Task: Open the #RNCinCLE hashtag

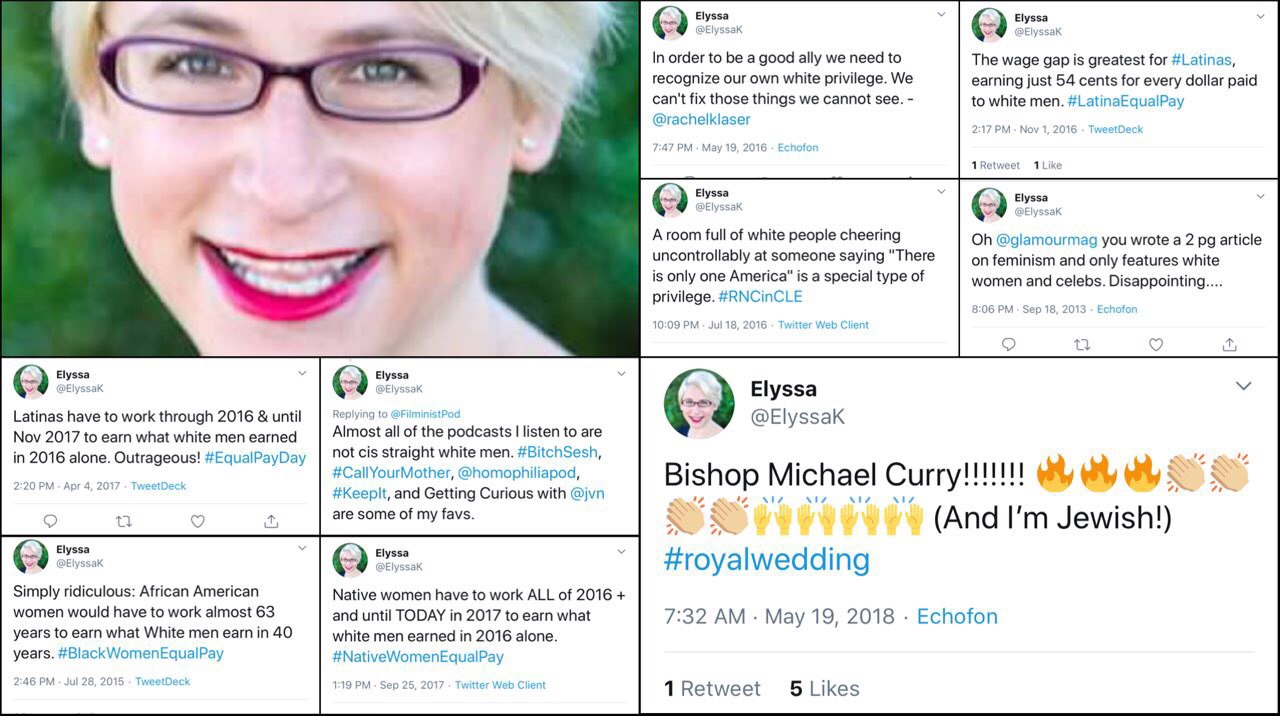Action: (x=760, y=296)
